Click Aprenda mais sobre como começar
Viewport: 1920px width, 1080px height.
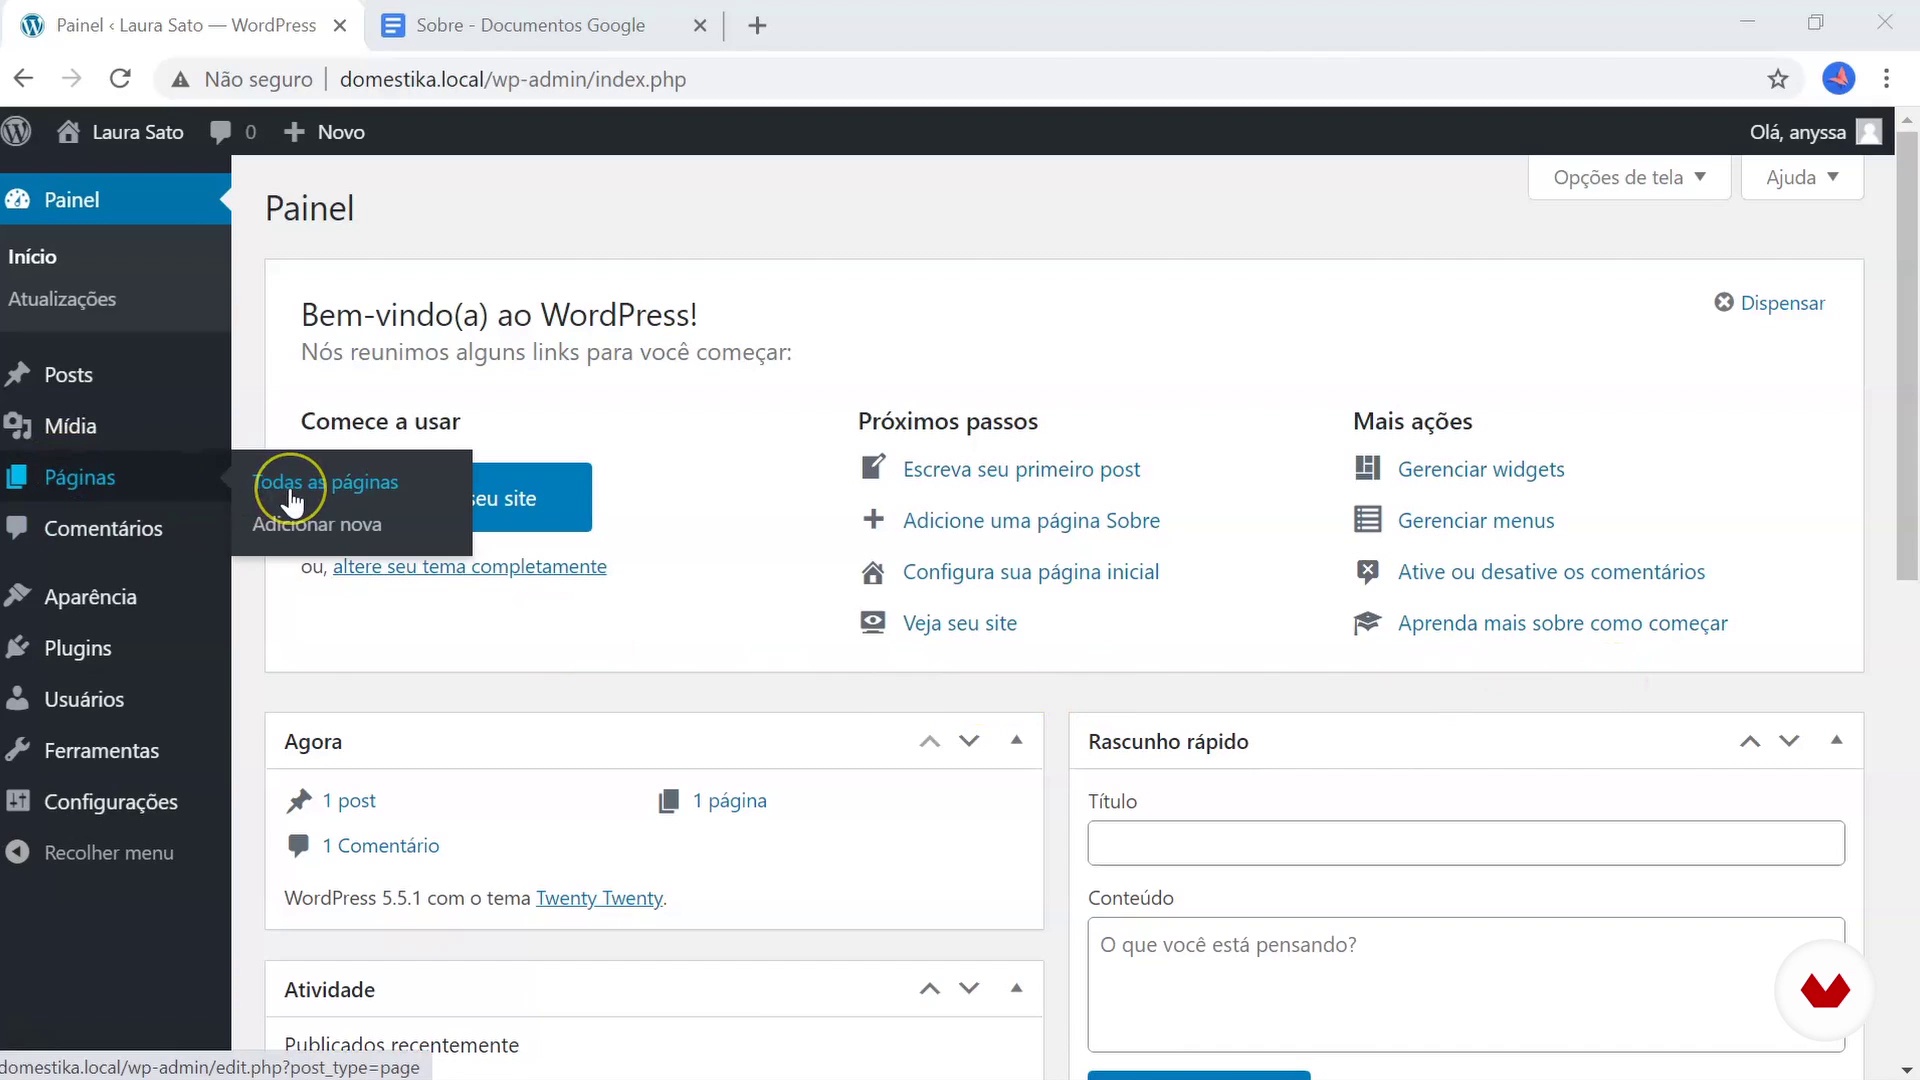pos(1562,623)
